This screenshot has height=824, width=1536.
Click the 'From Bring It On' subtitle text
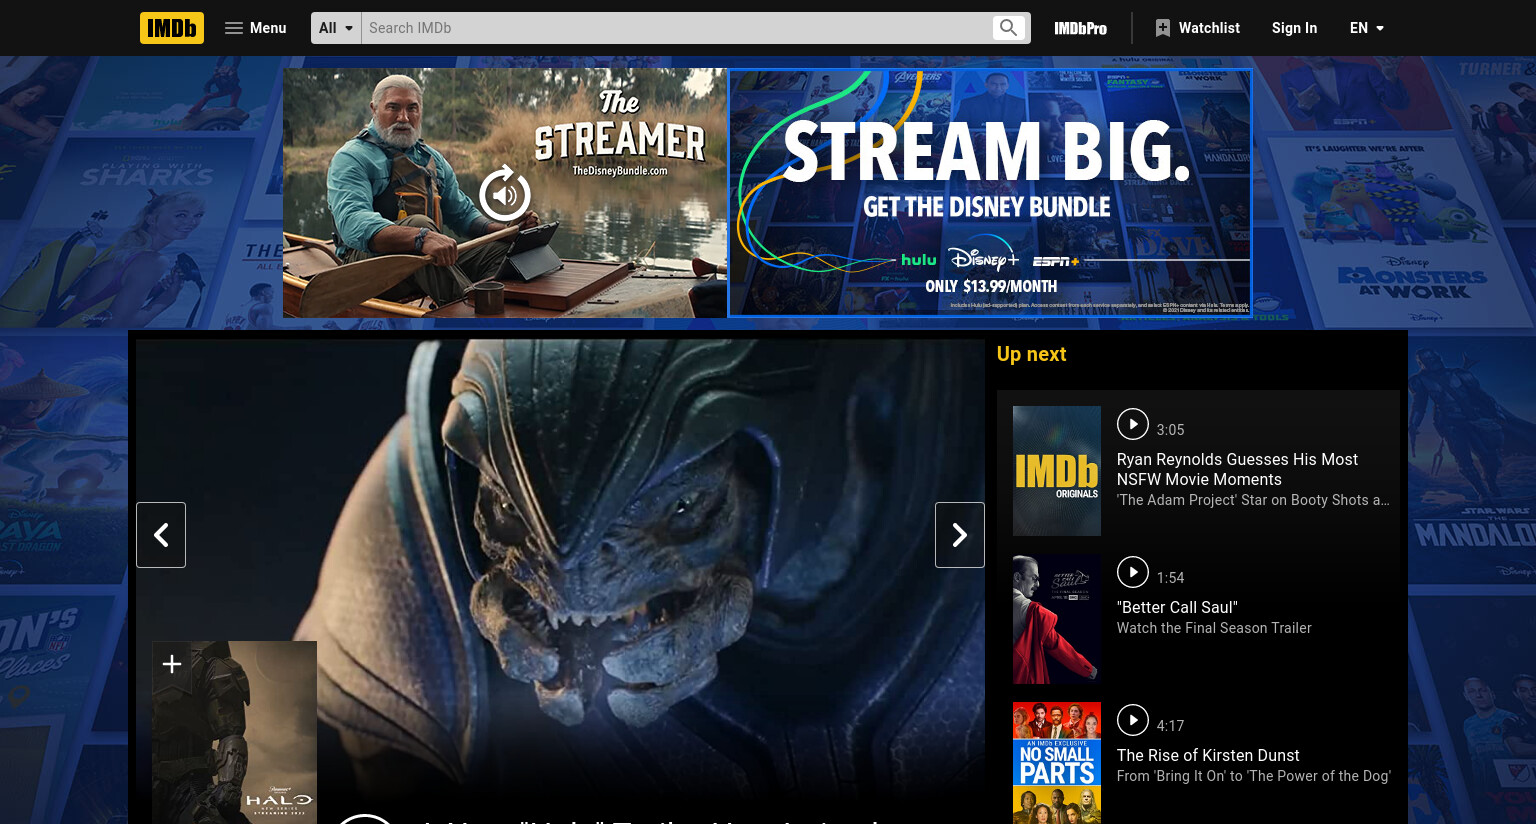[x=1253, y=776]
